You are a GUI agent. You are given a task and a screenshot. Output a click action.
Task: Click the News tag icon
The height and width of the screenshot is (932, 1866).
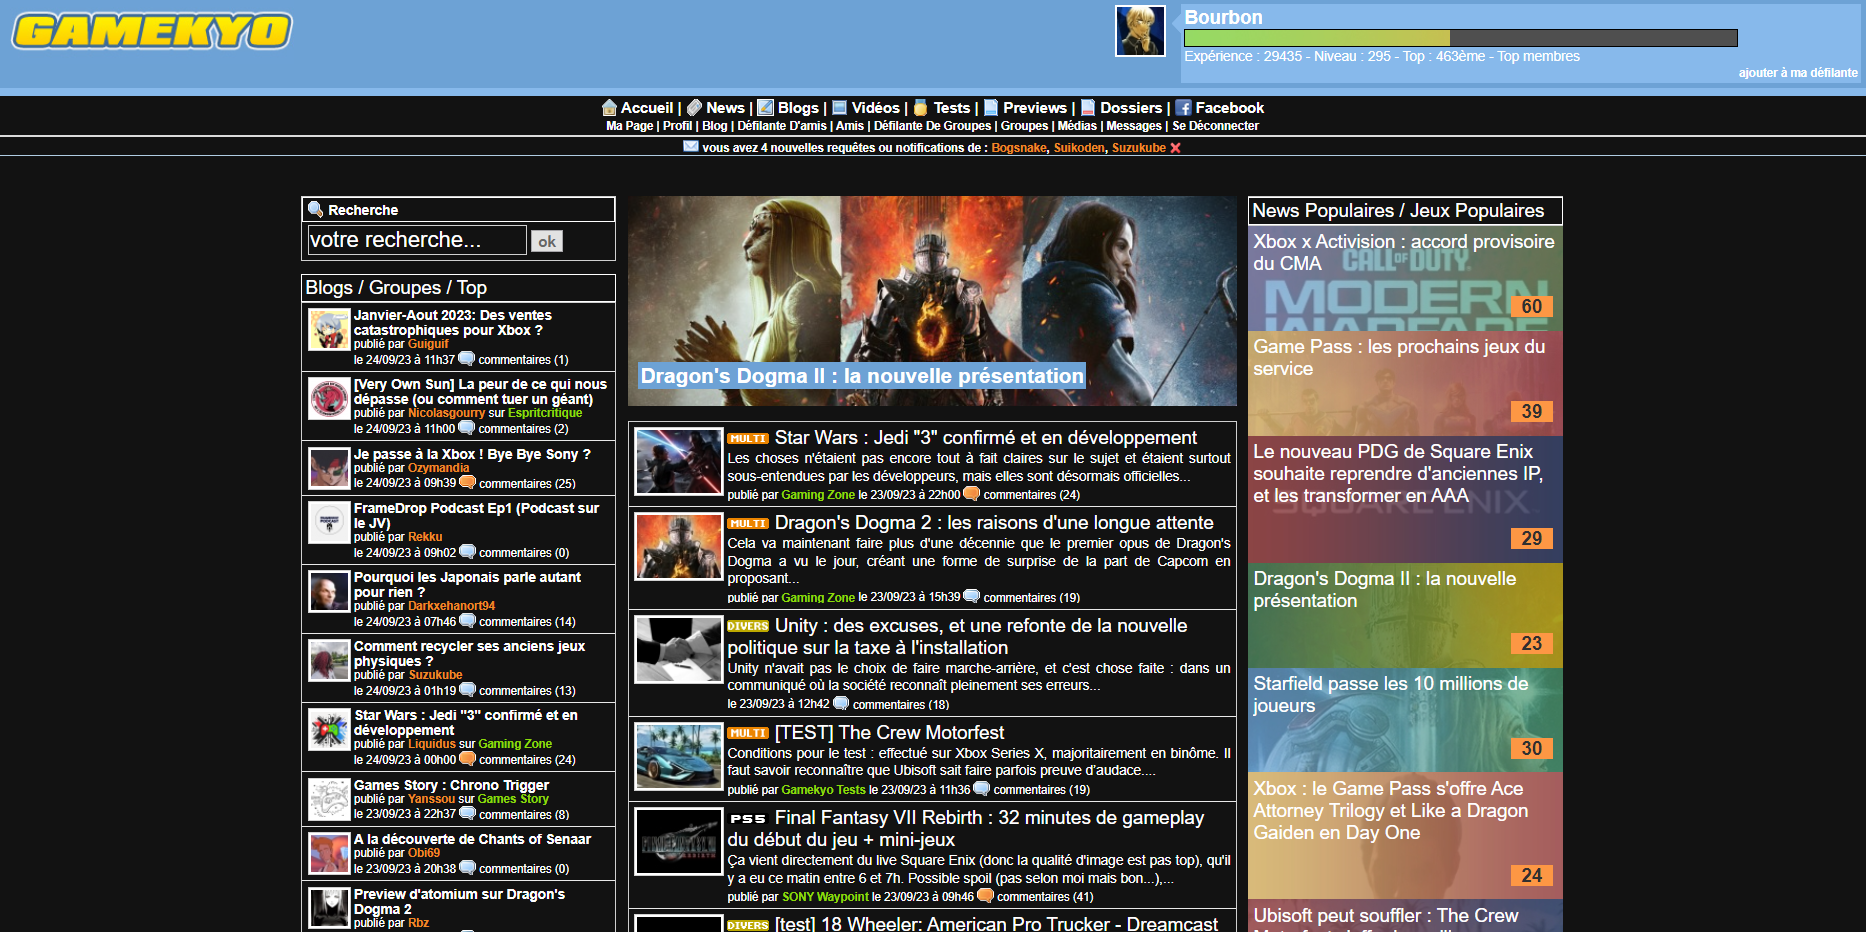click(694, 108)
